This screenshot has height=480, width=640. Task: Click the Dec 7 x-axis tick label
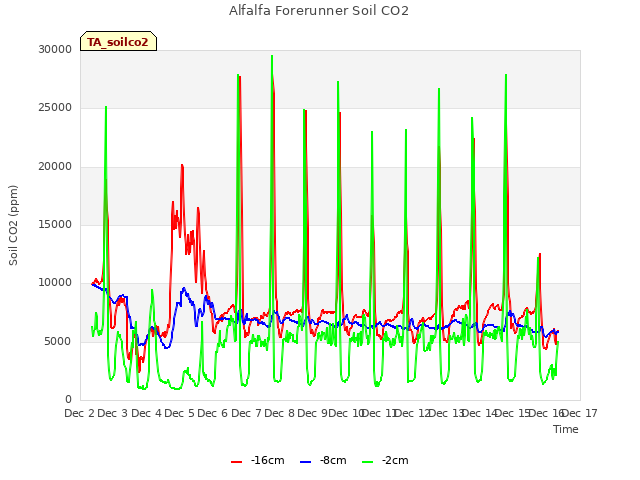pos(246,413)
